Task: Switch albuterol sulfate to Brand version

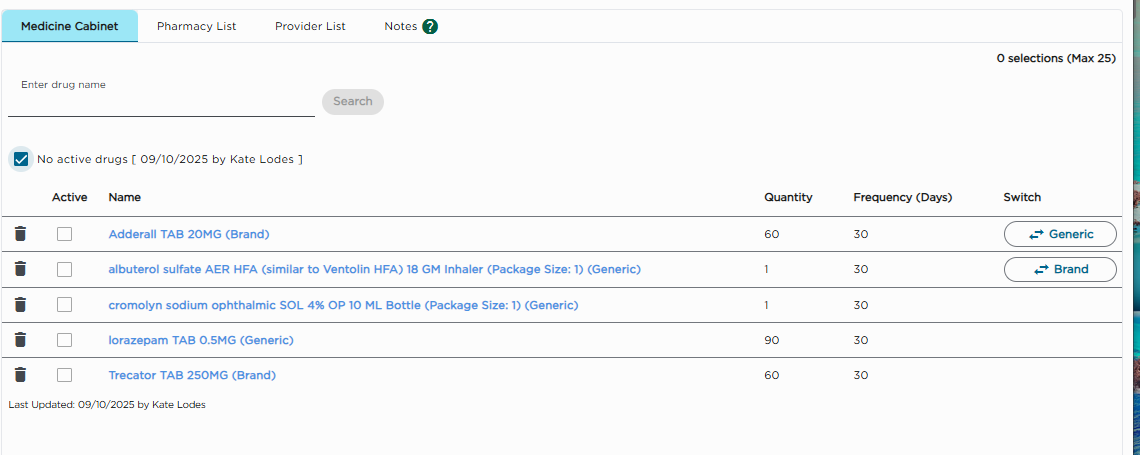Action: (1060, 269)
